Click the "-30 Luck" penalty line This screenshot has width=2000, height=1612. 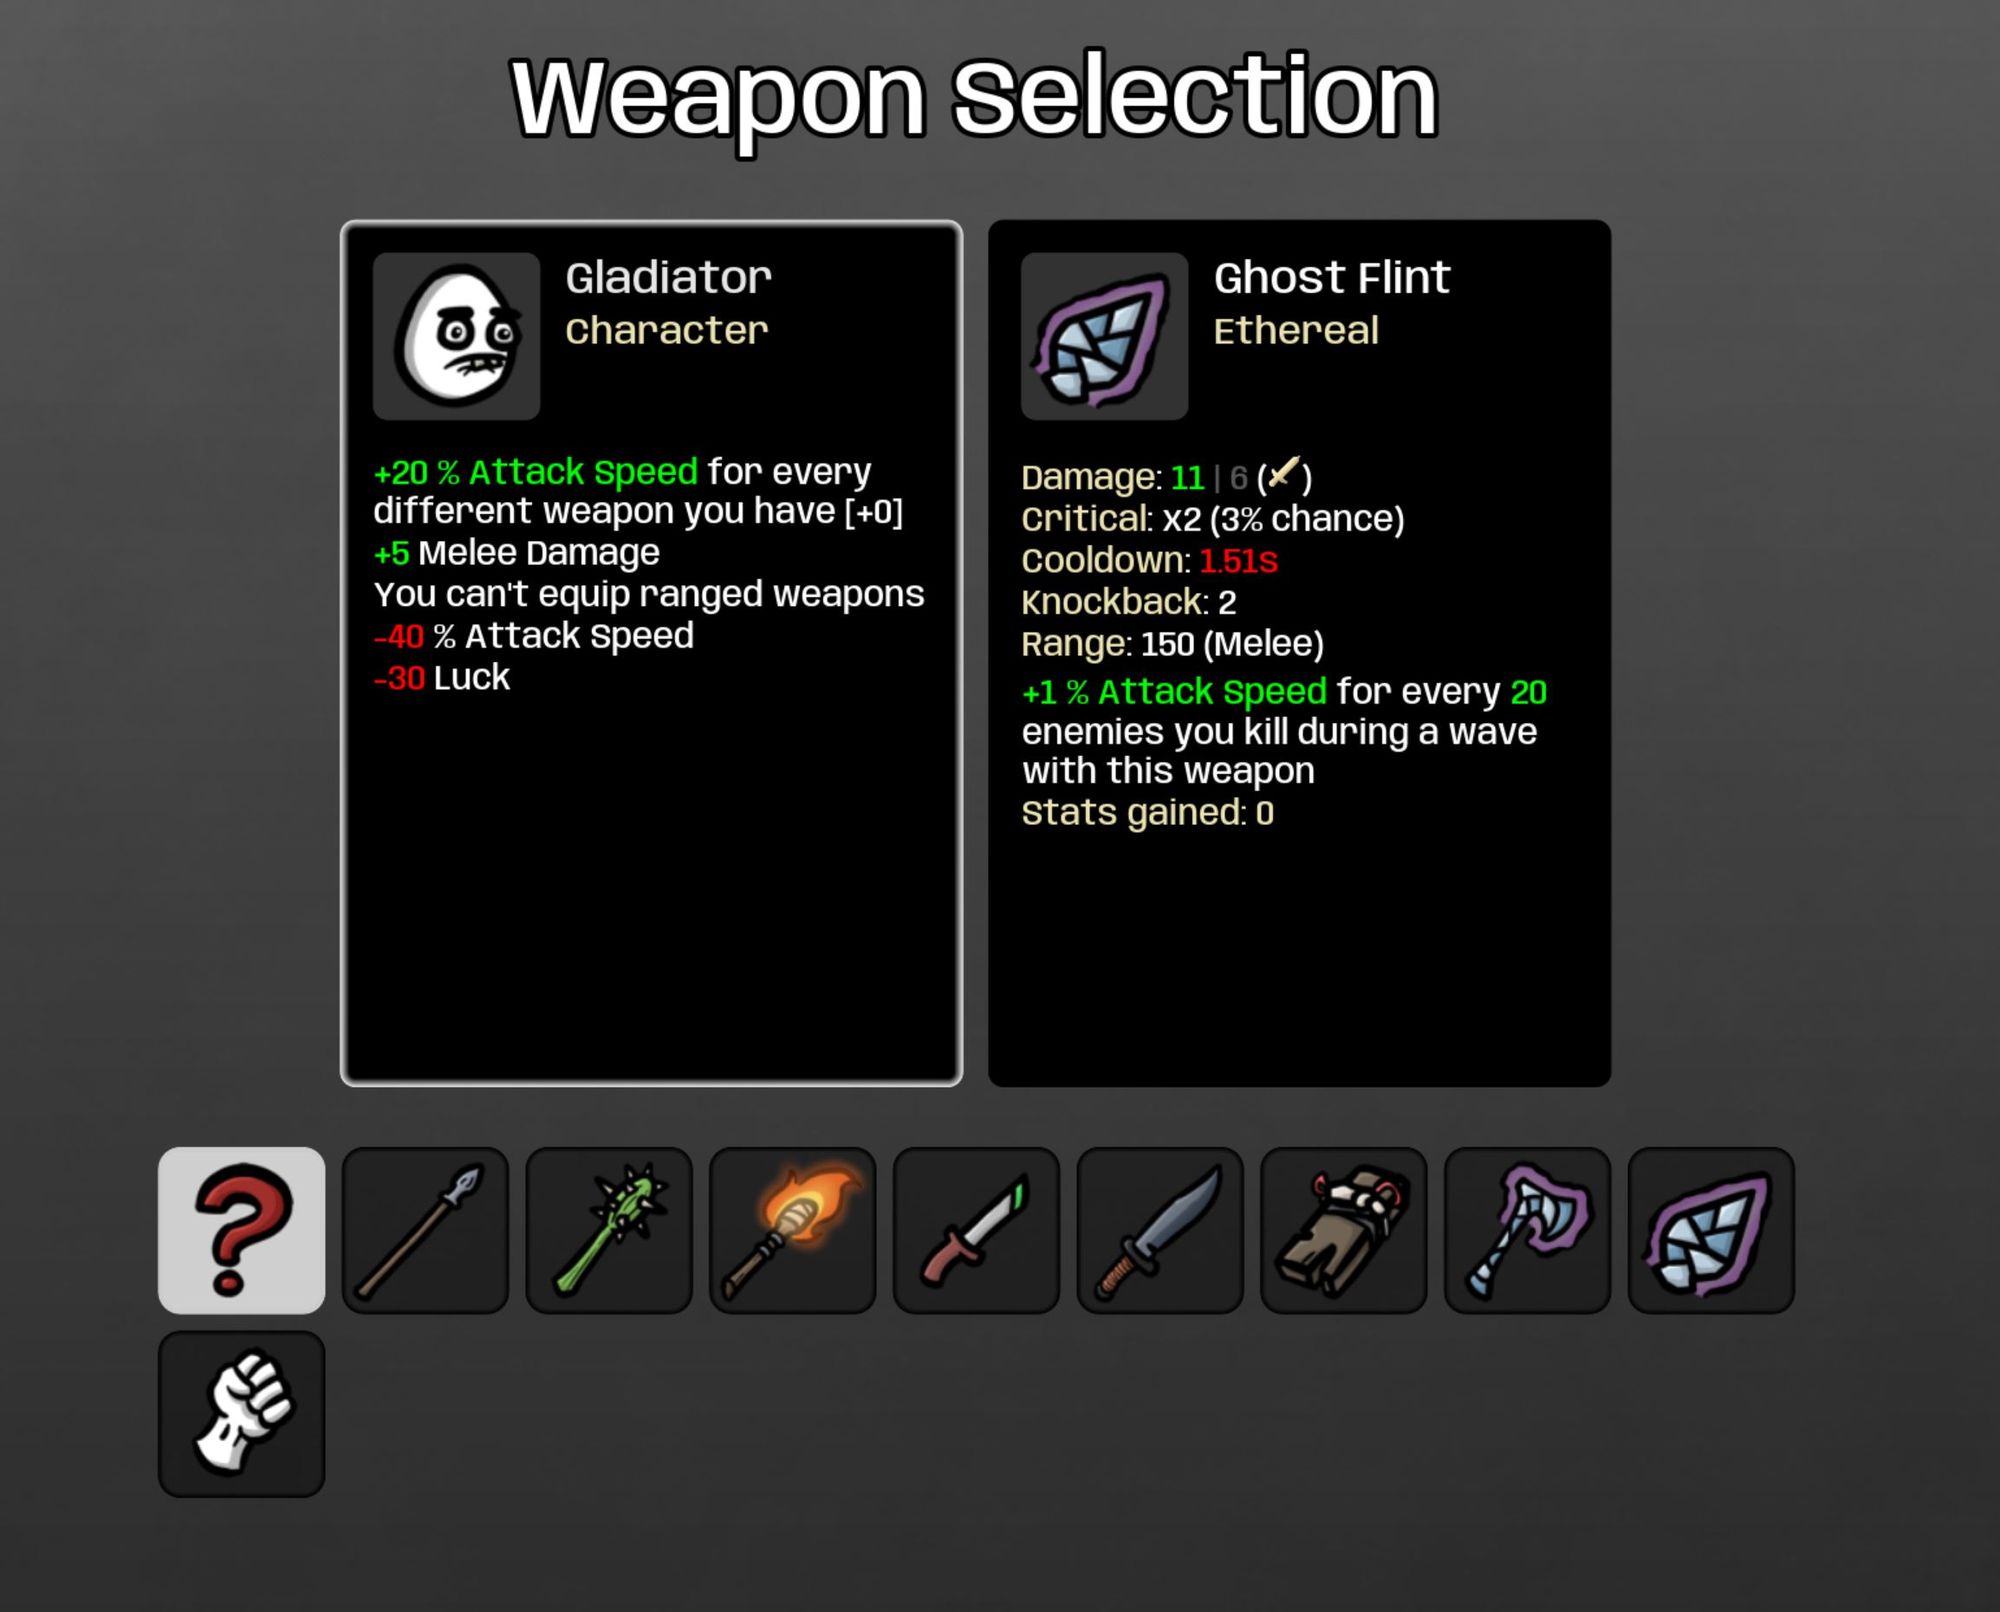(441, 678)
